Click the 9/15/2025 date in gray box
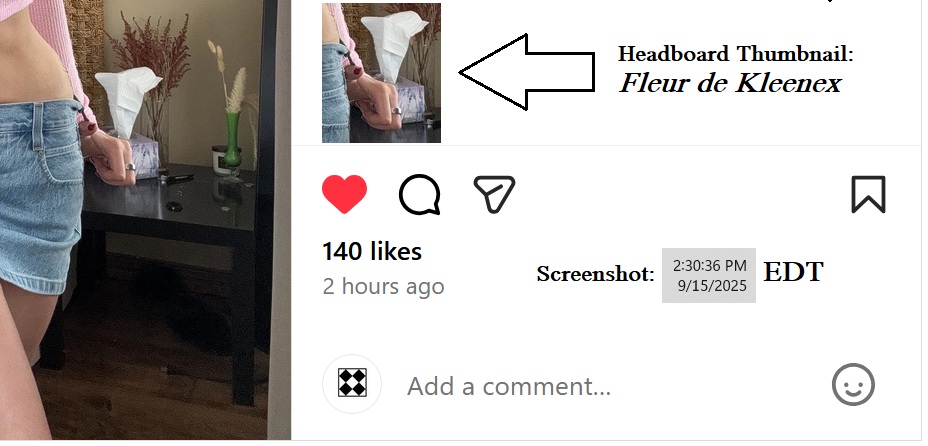The width and height of the screenshot is (928, 446). [x=712, y=286]
